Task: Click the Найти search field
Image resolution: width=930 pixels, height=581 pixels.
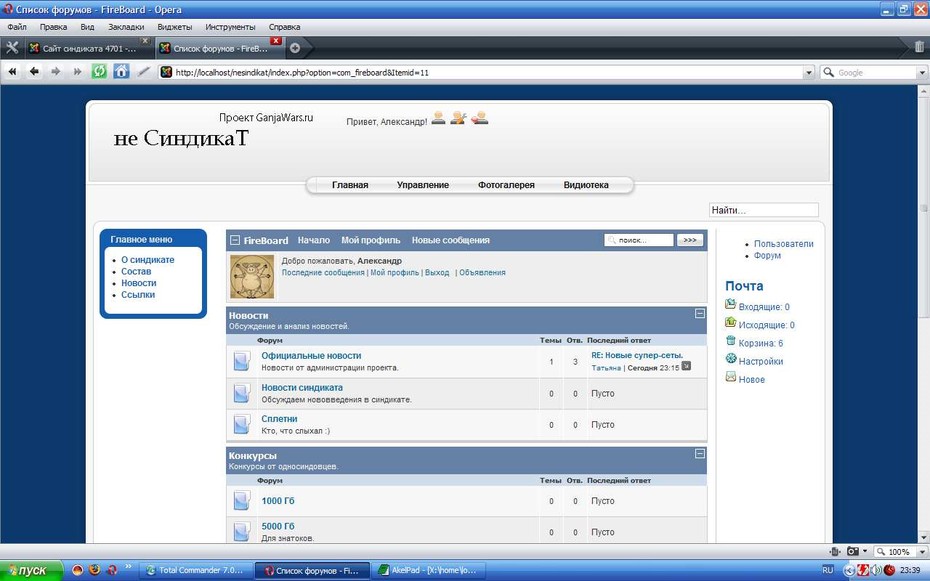Action: pyautogui.click(x=763, y=210)
